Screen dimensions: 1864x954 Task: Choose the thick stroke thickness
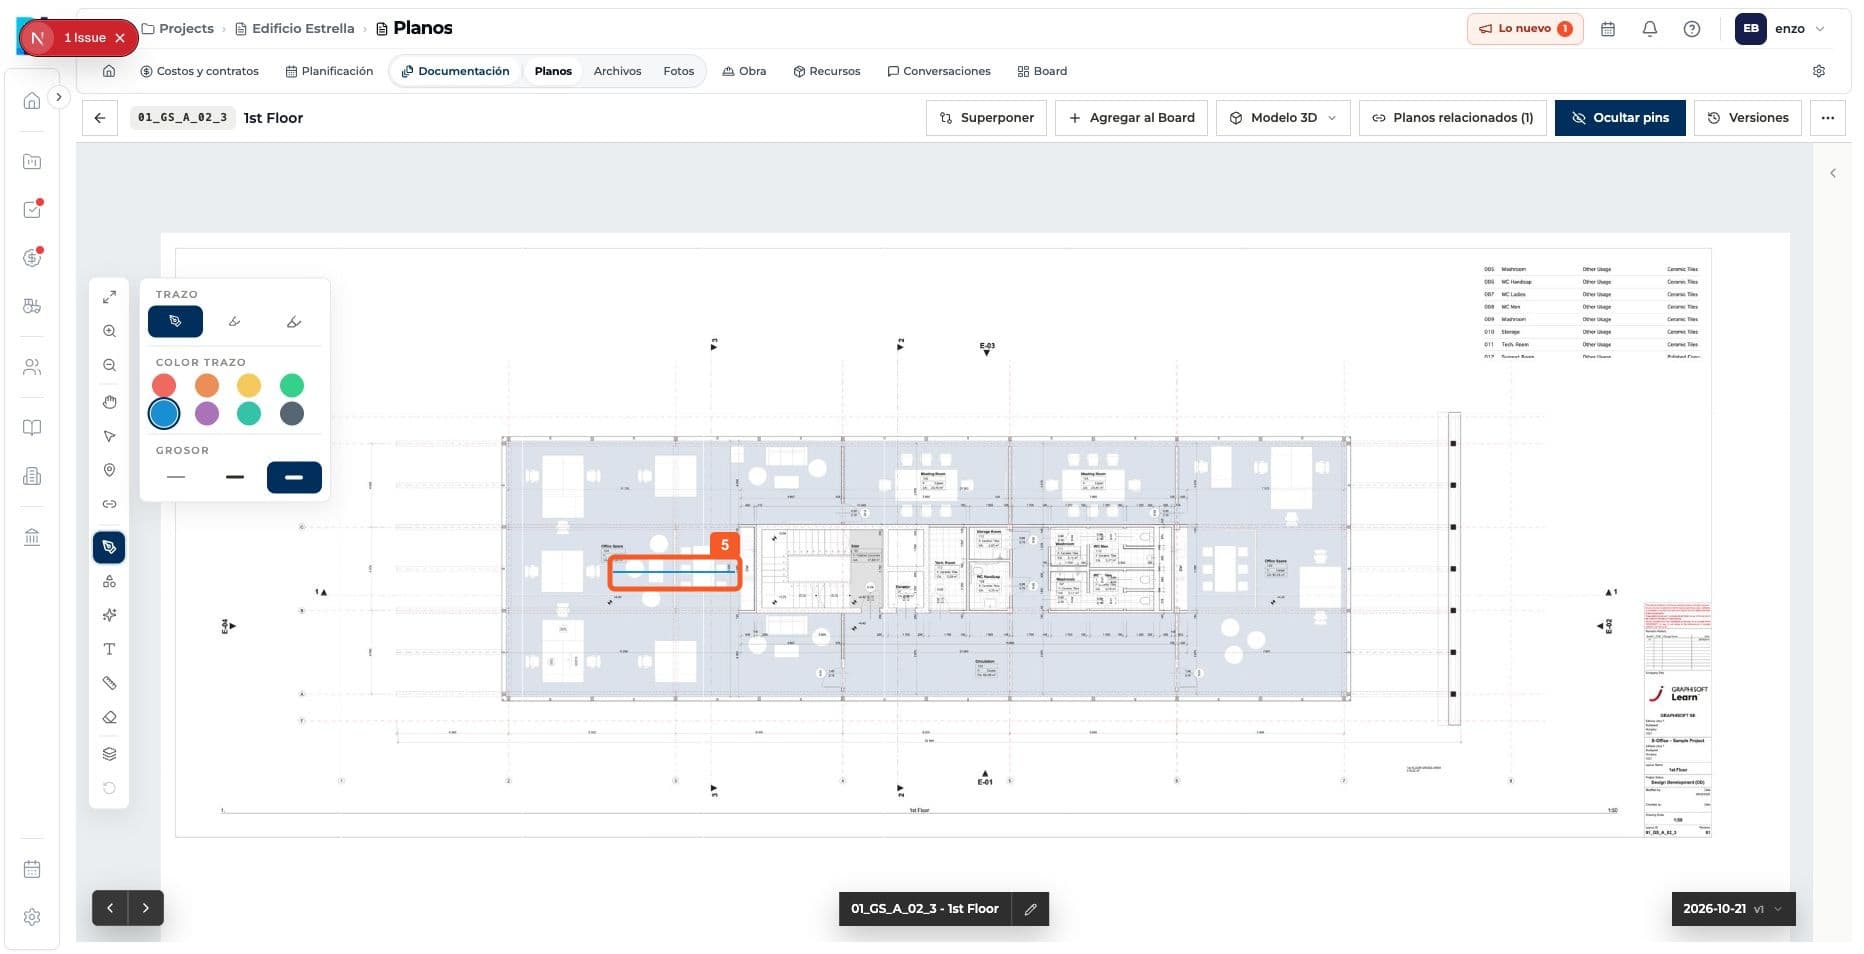294,477
